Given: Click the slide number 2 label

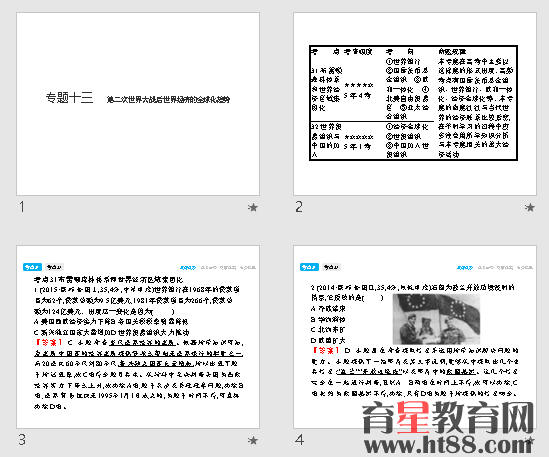Looking at the screenshot, I should tap(299, 207).
